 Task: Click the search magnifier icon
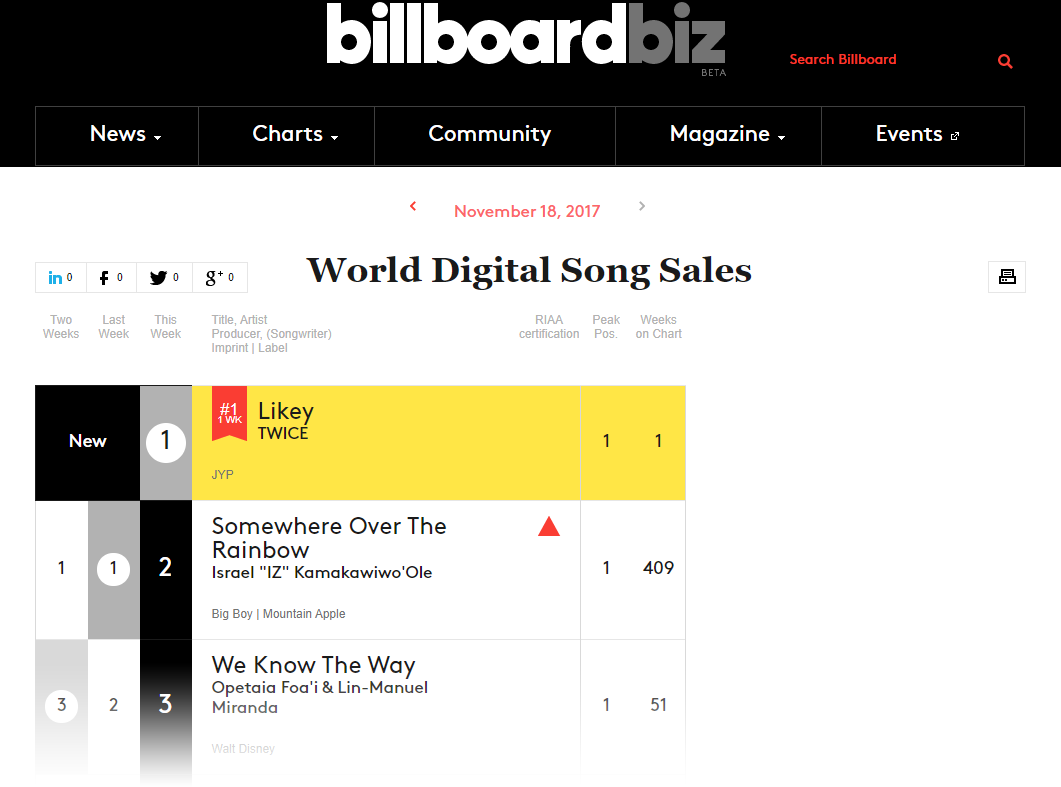tap(1005, 61)
